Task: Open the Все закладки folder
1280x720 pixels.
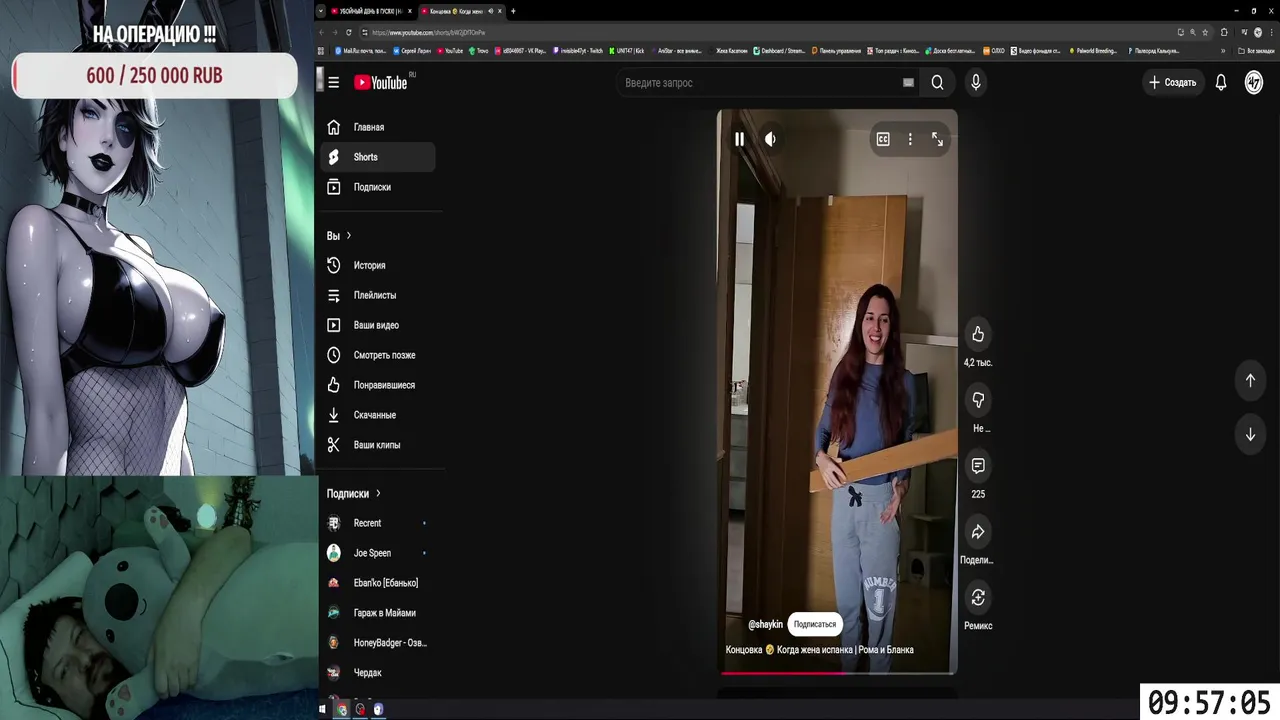Action: pos(1257,50)
